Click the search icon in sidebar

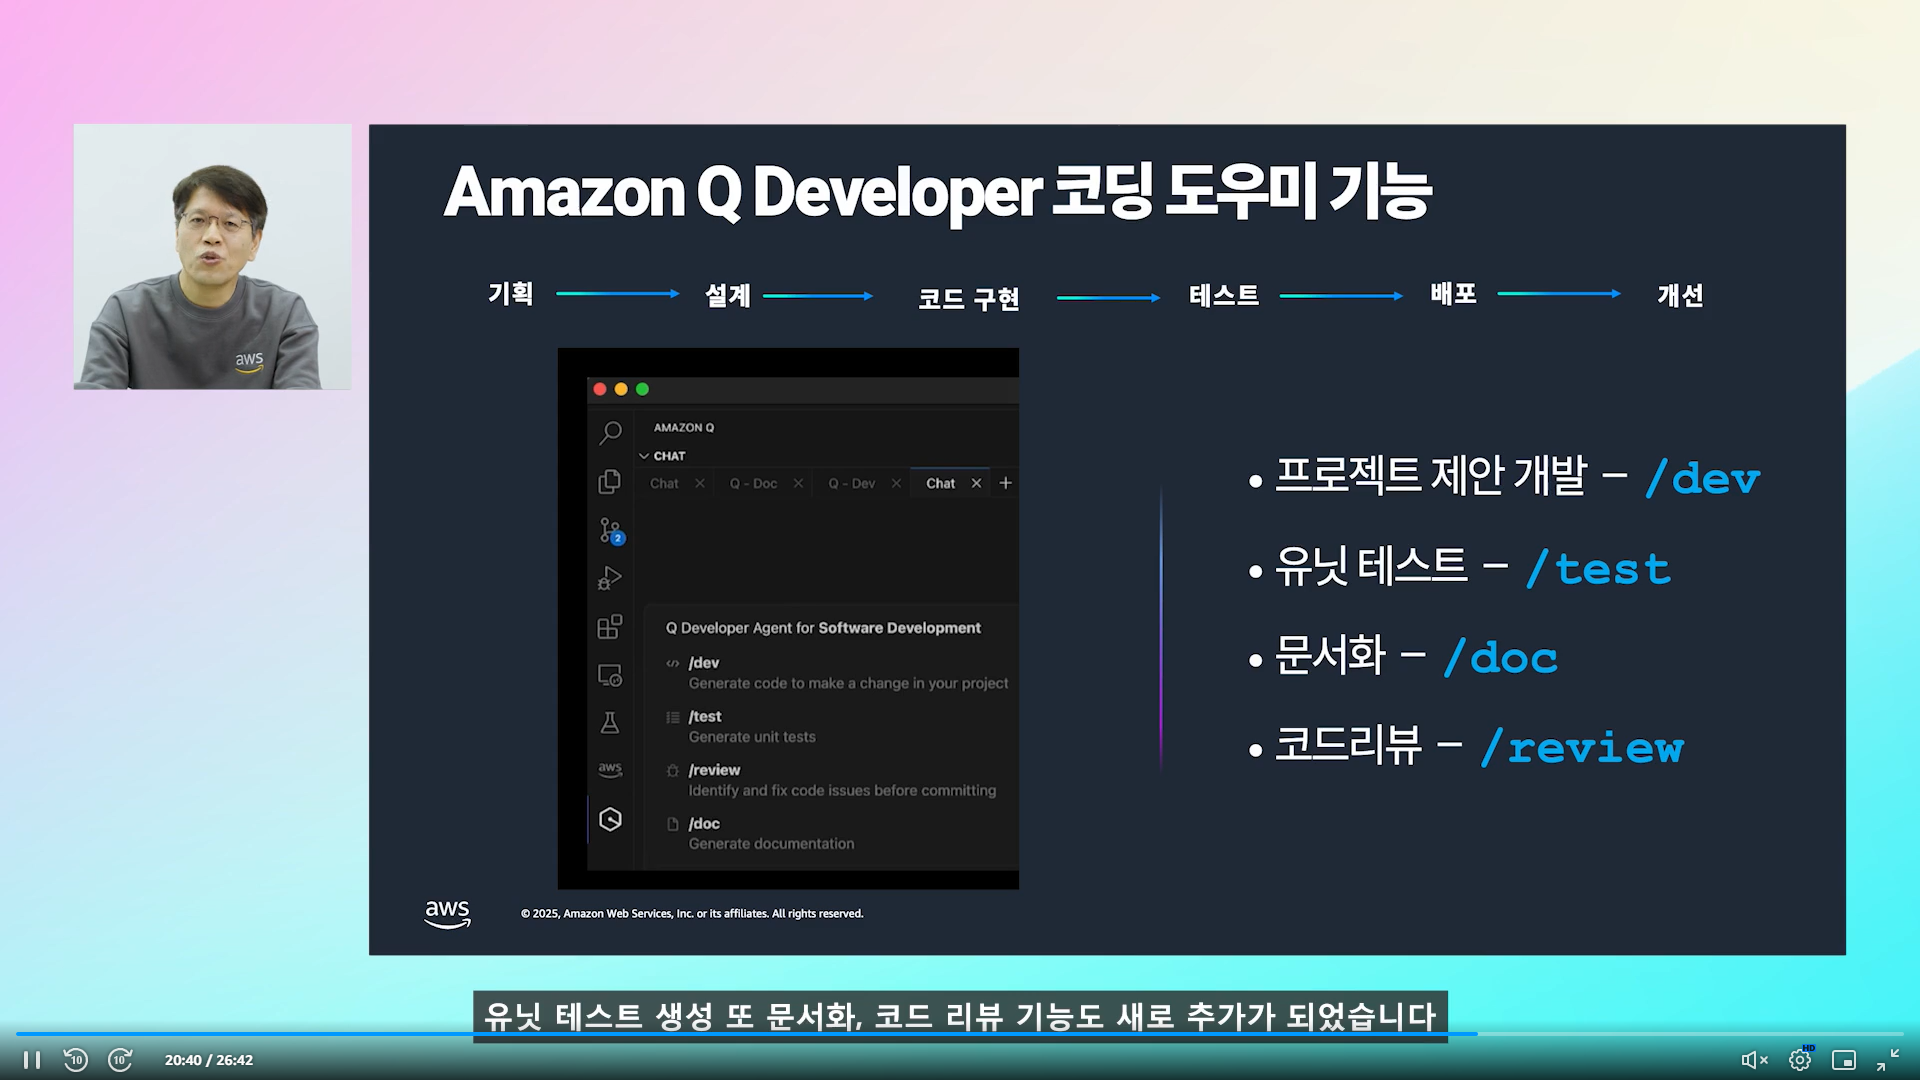(610, 432)
